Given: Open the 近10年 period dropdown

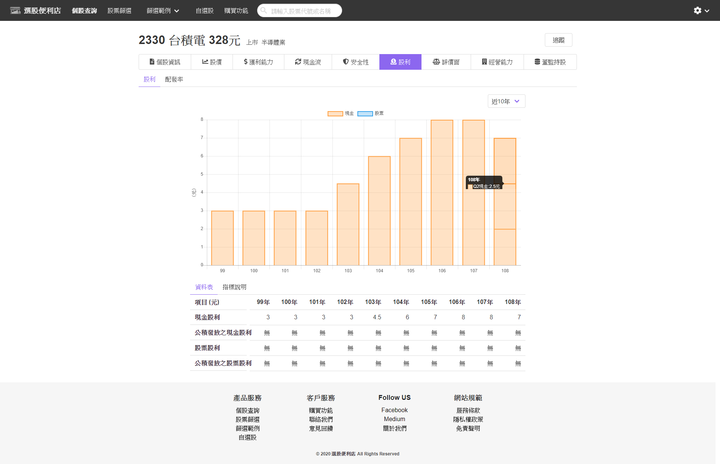Looking at the screenshot, I should tap(506, 101).
